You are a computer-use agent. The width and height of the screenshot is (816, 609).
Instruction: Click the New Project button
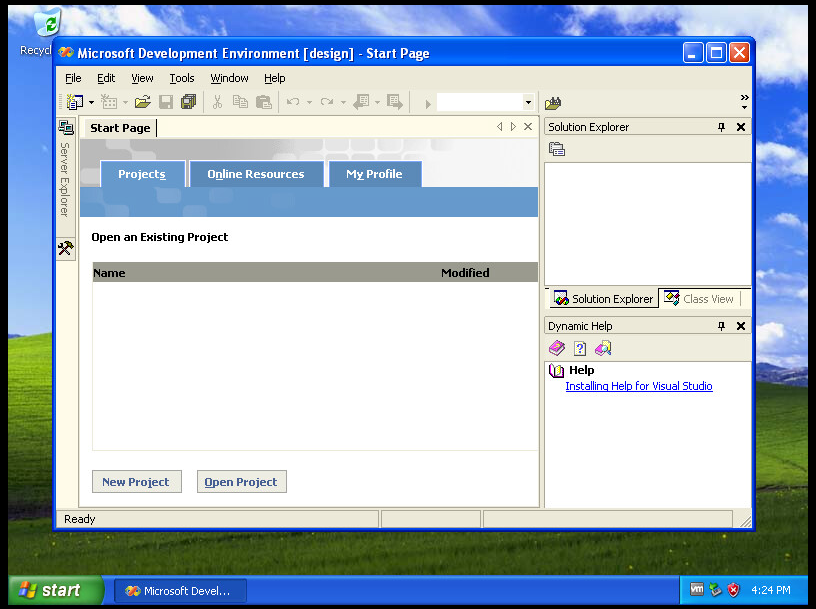pos(136,482)
